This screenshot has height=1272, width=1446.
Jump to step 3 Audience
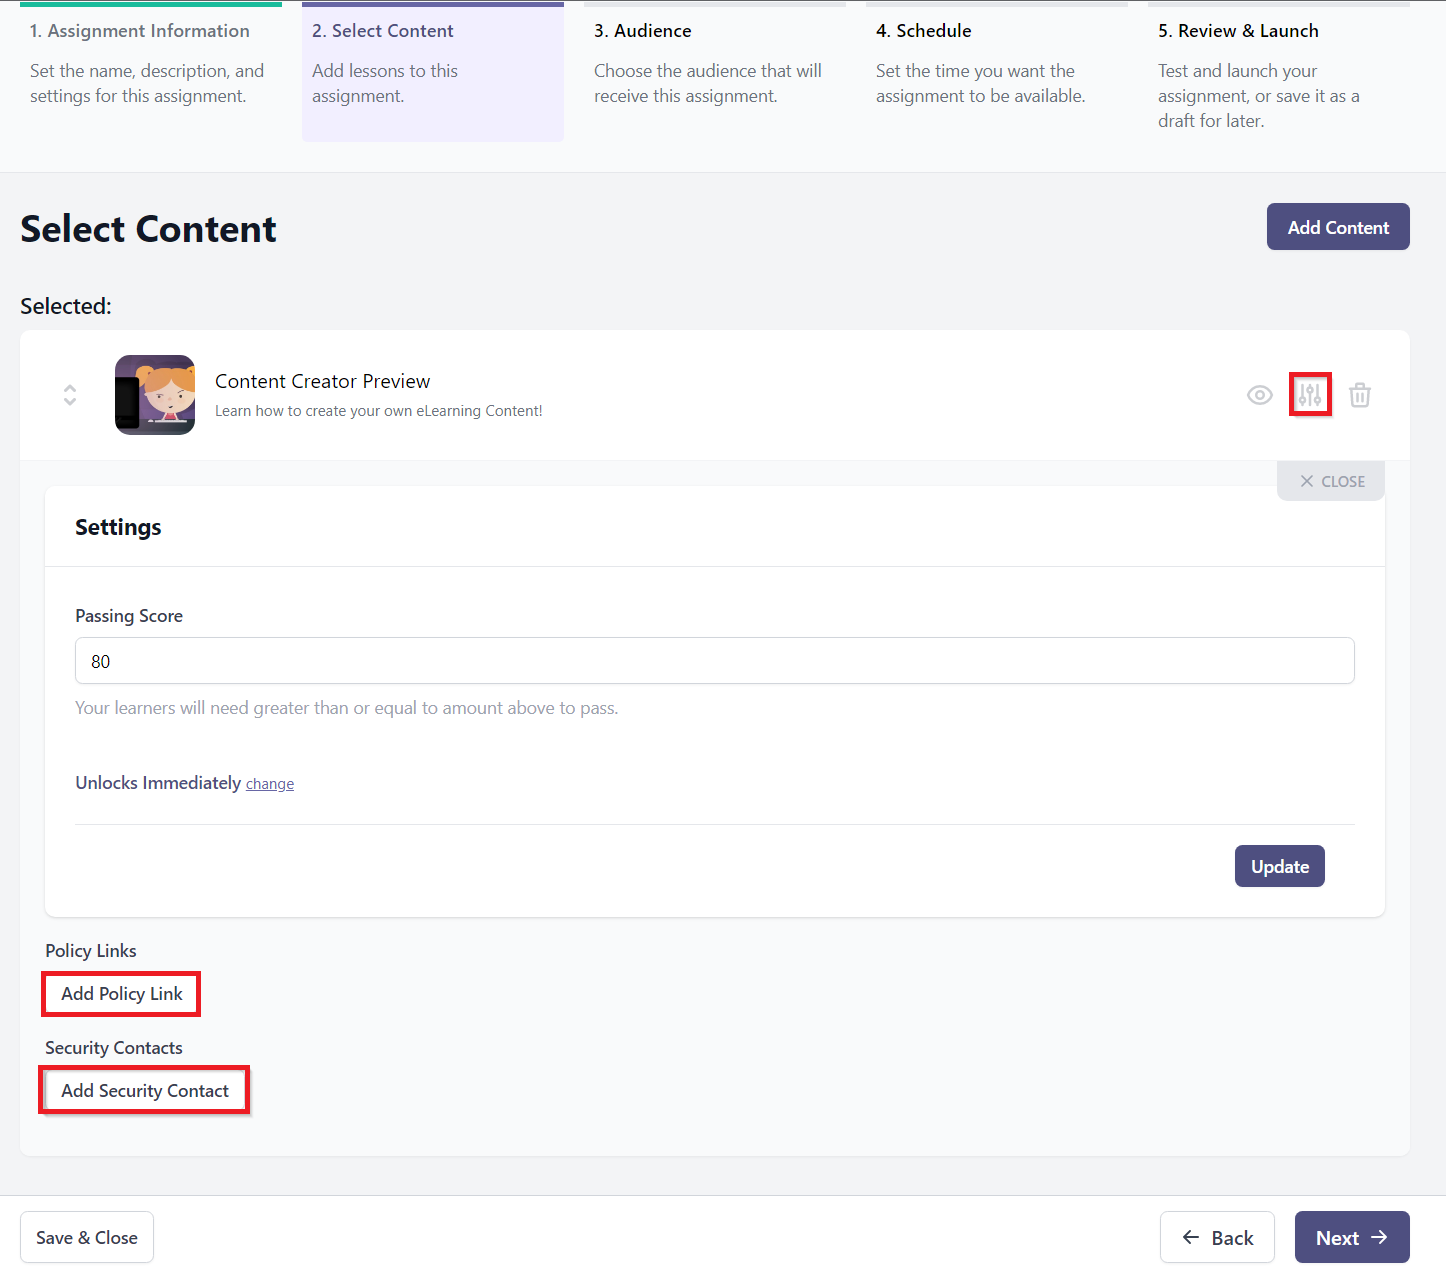(x=715, y=72)
